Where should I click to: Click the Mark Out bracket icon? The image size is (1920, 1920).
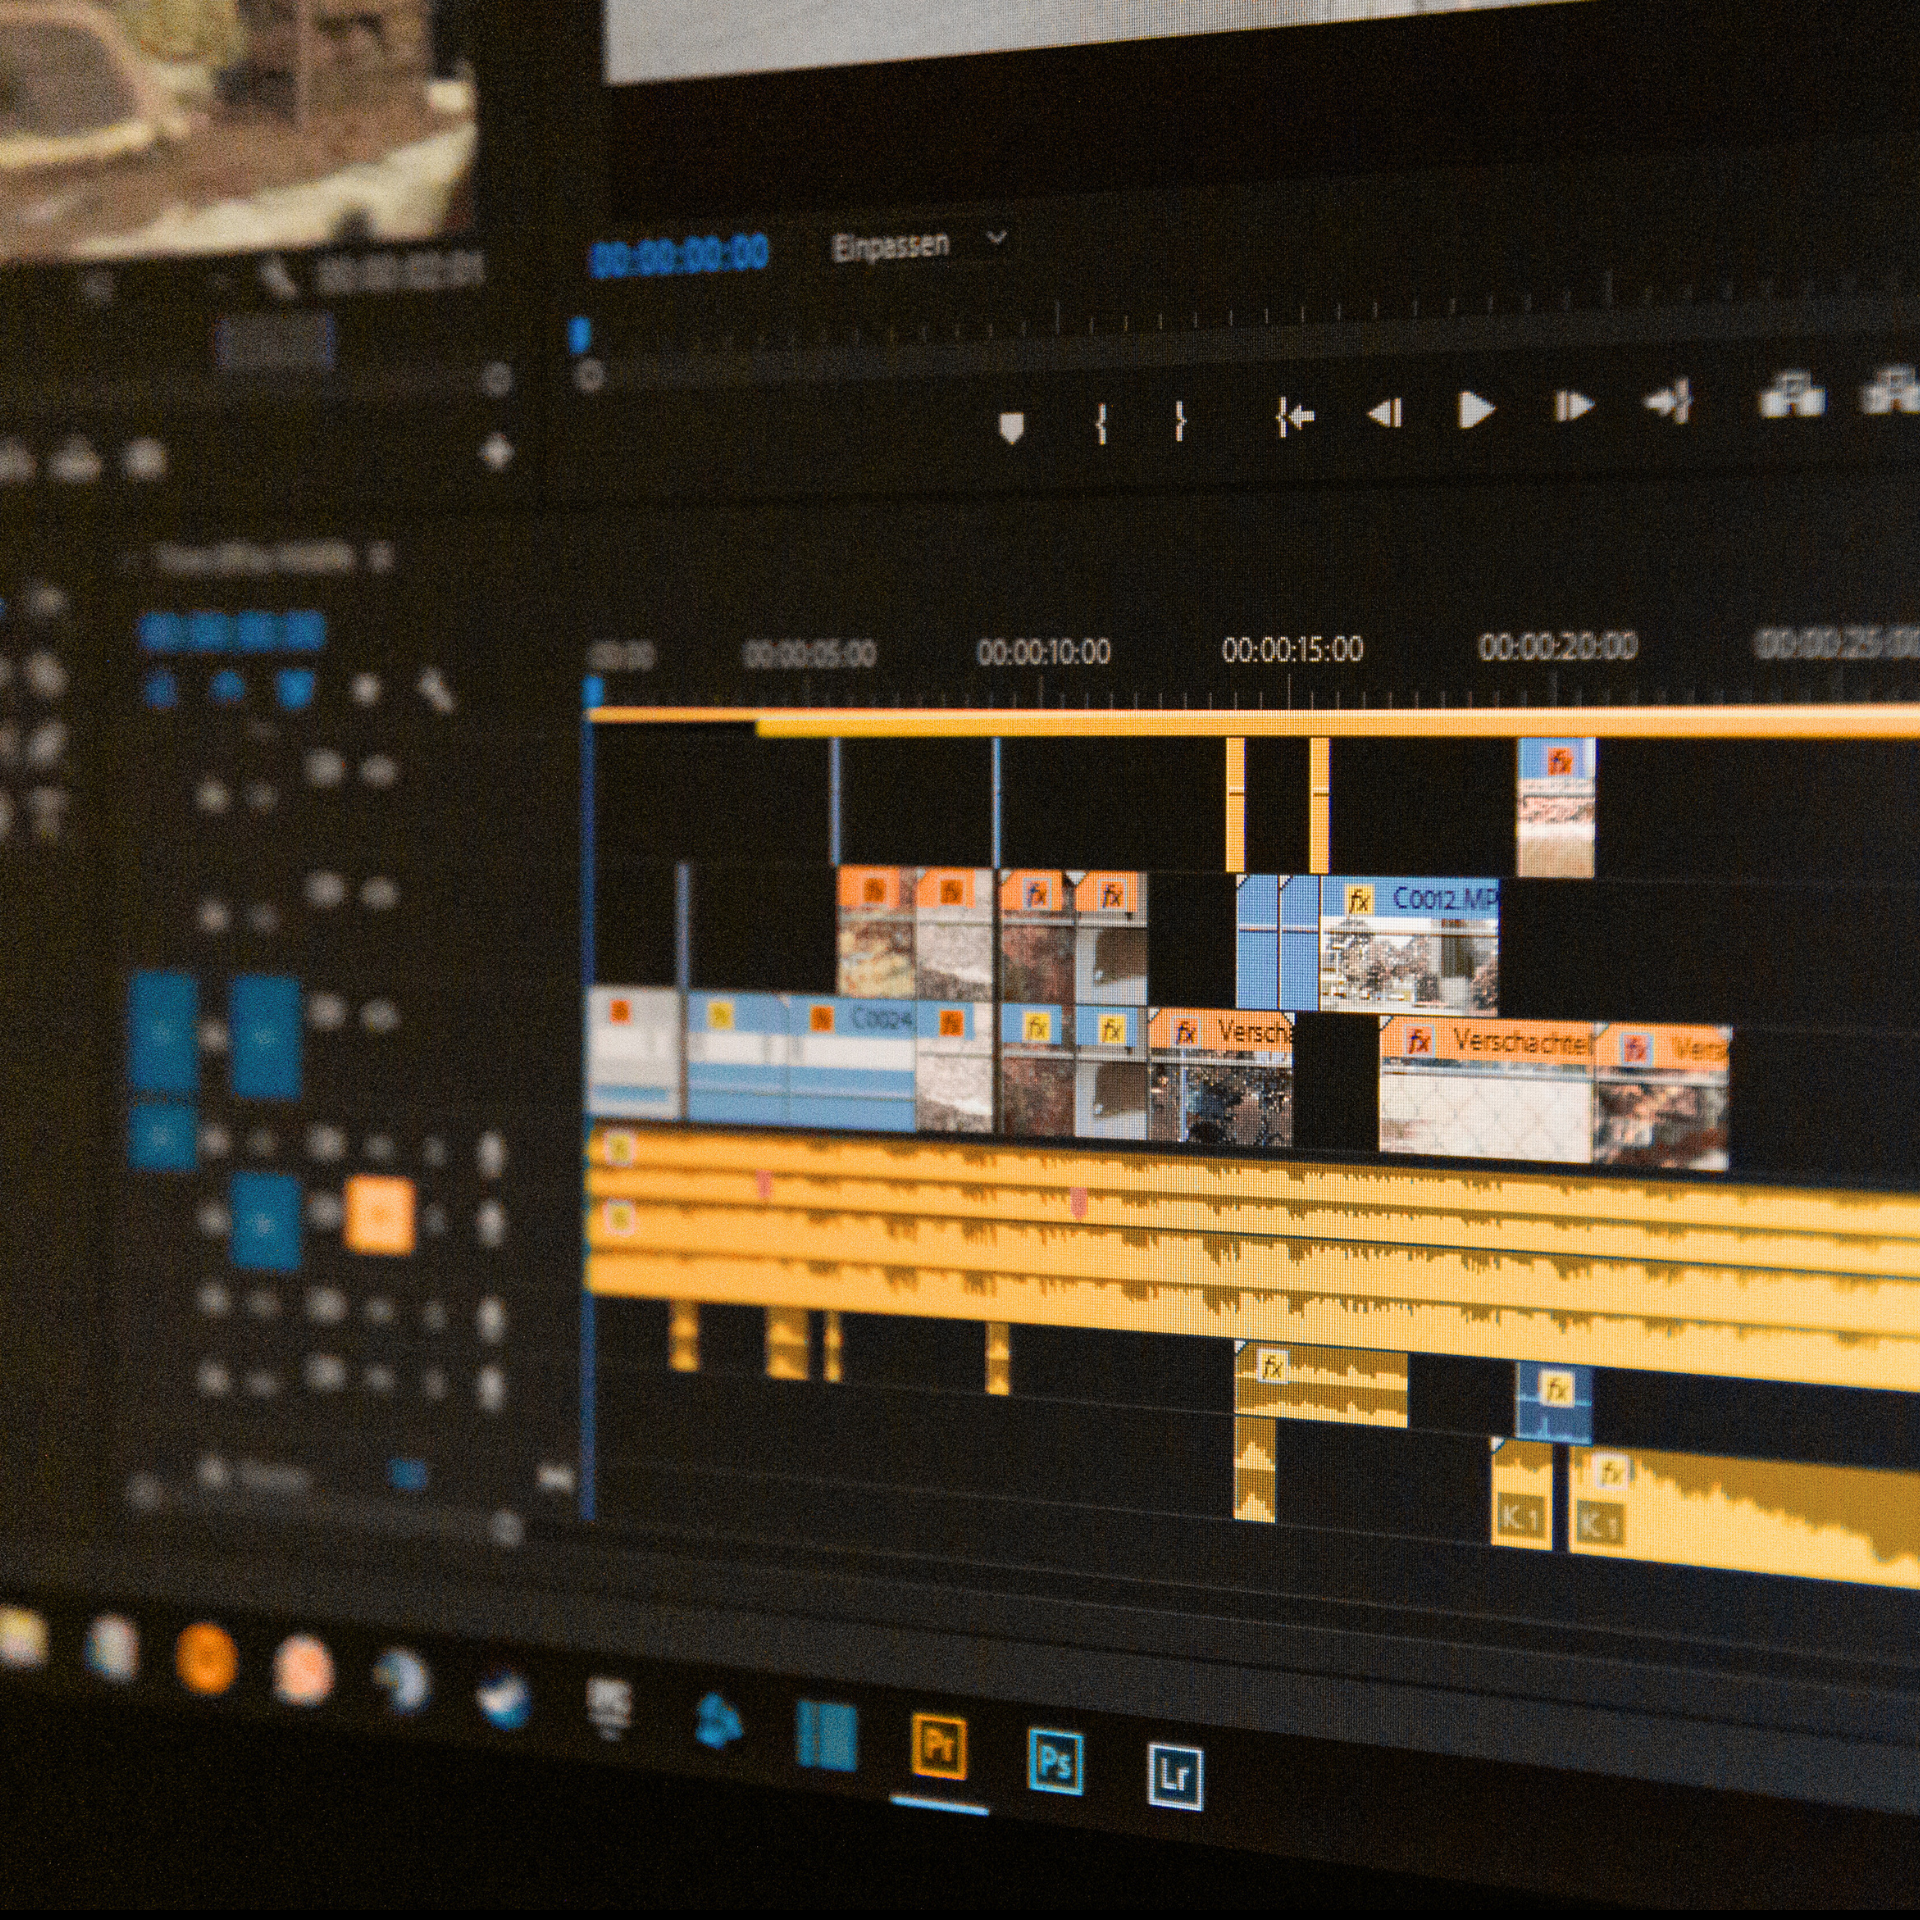pyautogui.click(x=1180, y=420)
